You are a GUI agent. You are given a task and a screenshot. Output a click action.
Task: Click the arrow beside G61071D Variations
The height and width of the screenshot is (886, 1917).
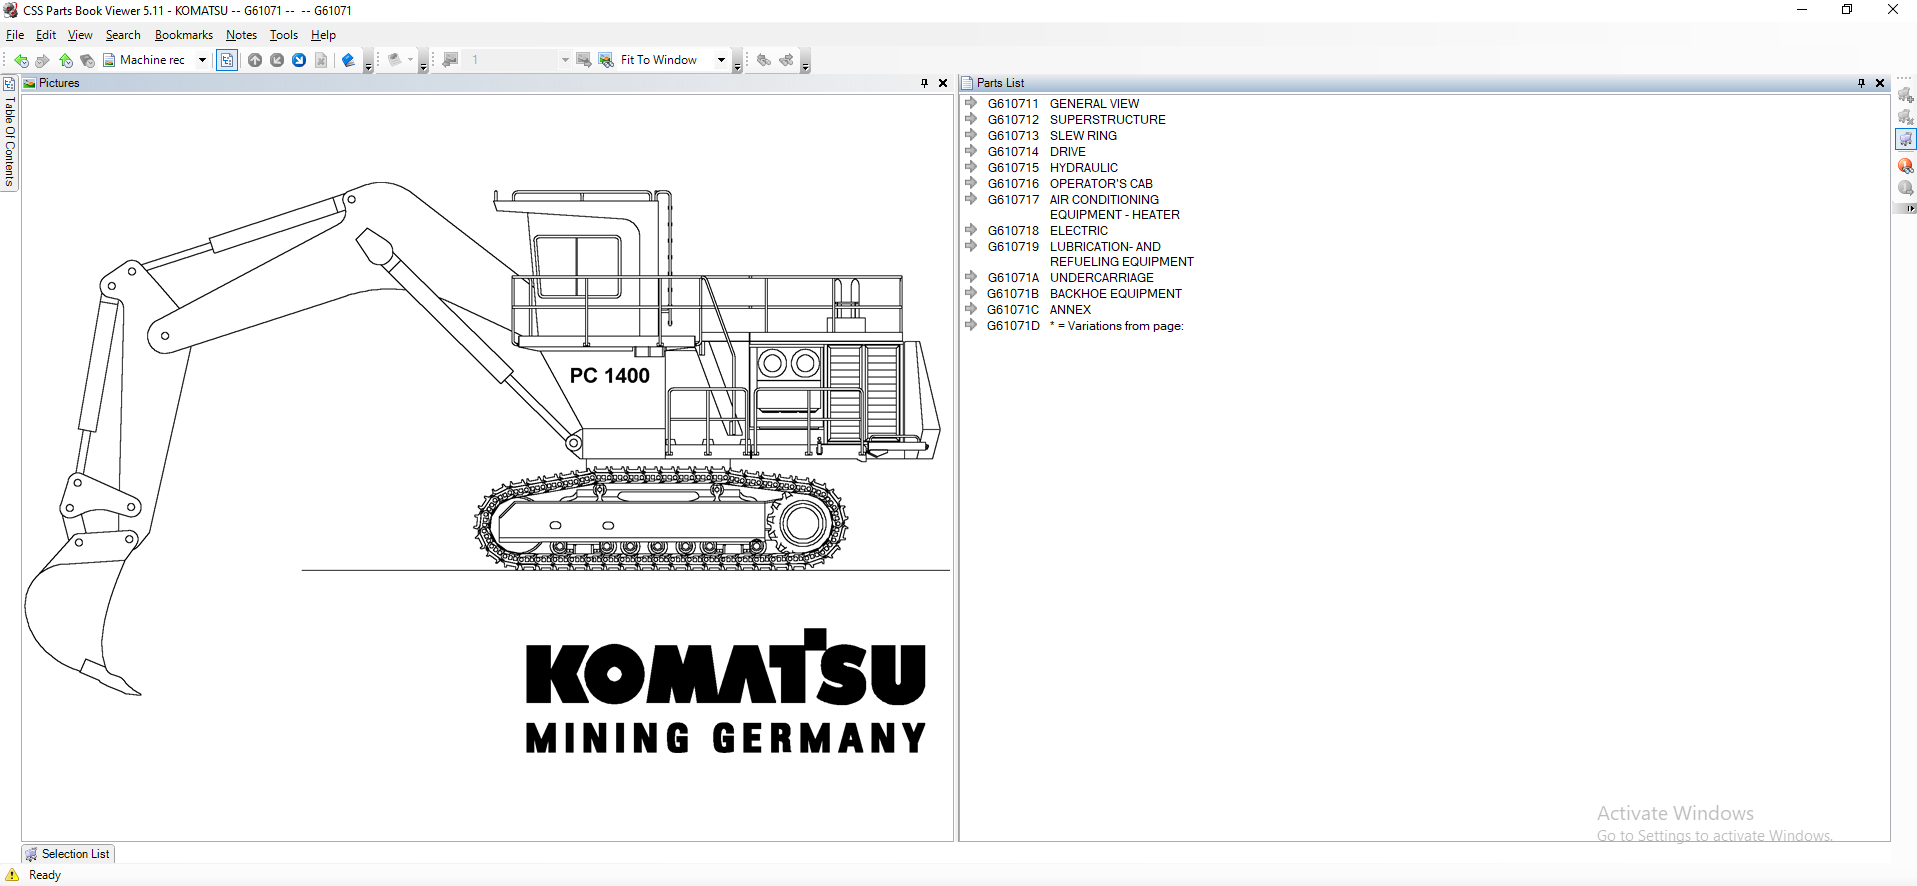click(x=970, y=325)
